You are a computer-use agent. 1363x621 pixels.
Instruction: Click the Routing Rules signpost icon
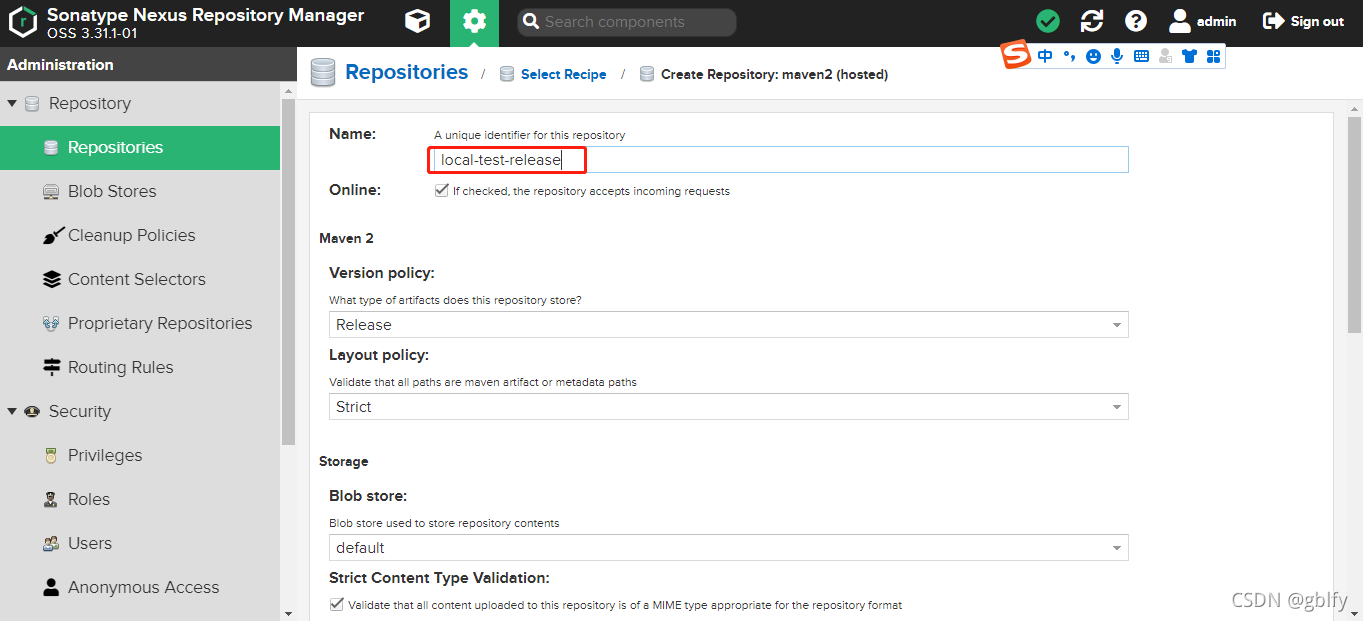(x=52, y=367)
